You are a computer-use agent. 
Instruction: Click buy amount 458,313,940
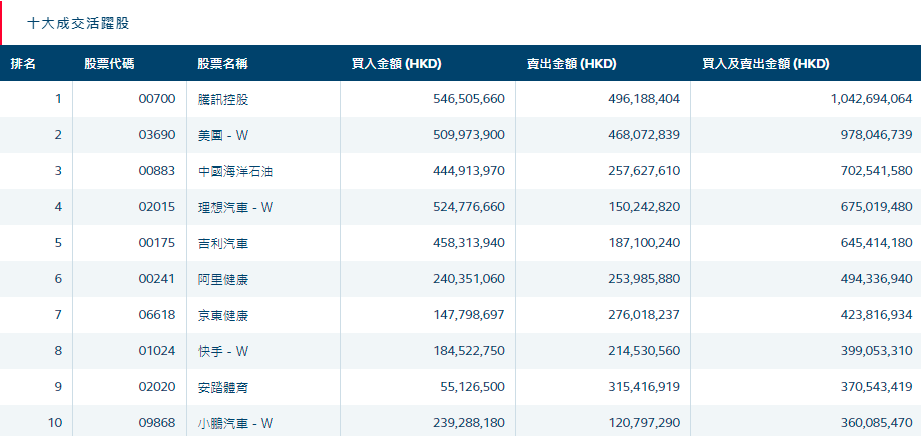(469, 243)
